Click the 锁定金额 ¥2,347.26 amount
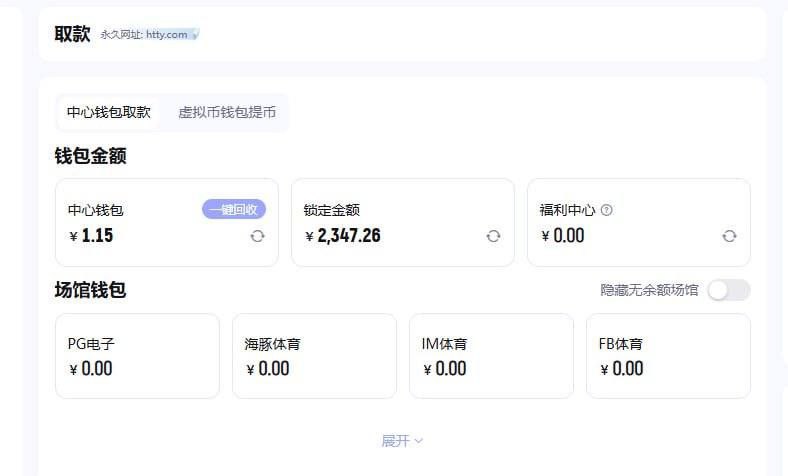 point(348,236)
